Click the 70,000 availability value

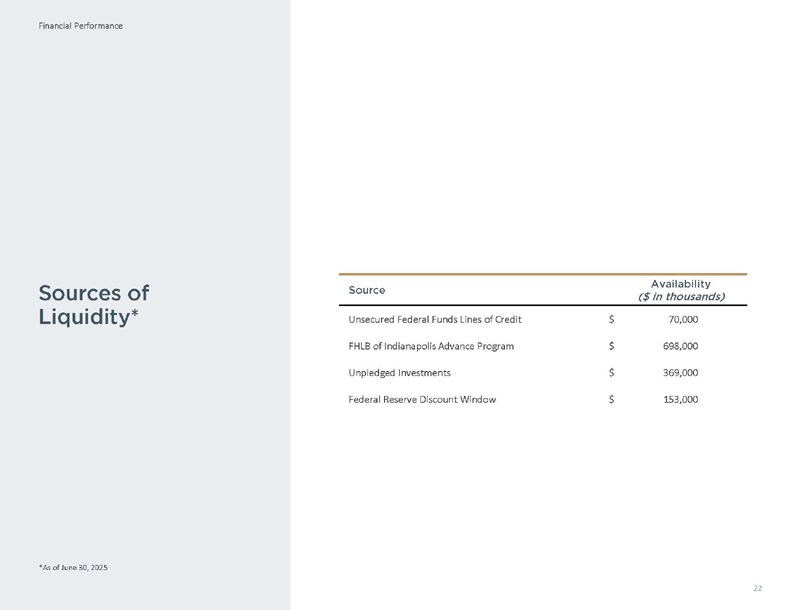[x=683, y=319]
